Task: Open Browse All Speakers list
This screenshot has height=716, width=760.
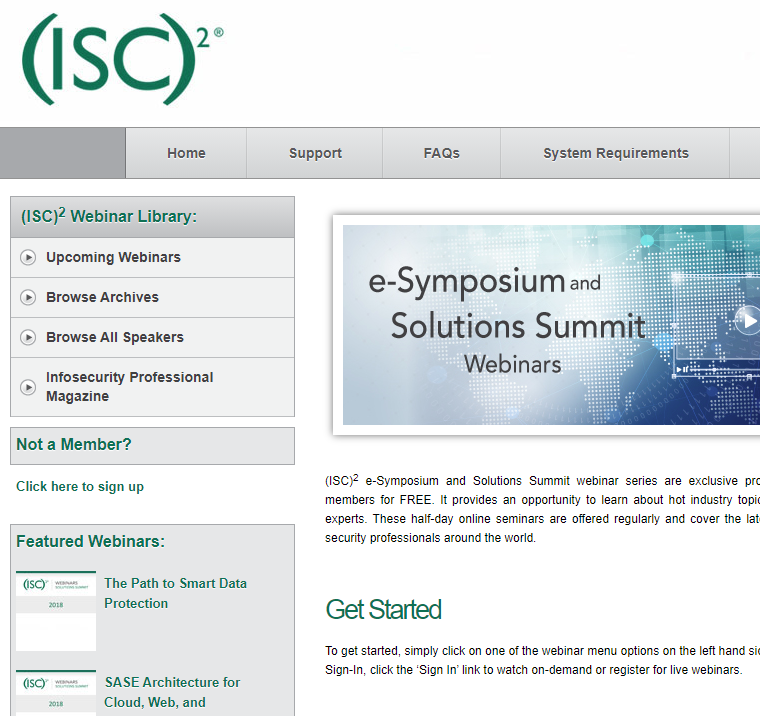Action: tap(114, 337)
